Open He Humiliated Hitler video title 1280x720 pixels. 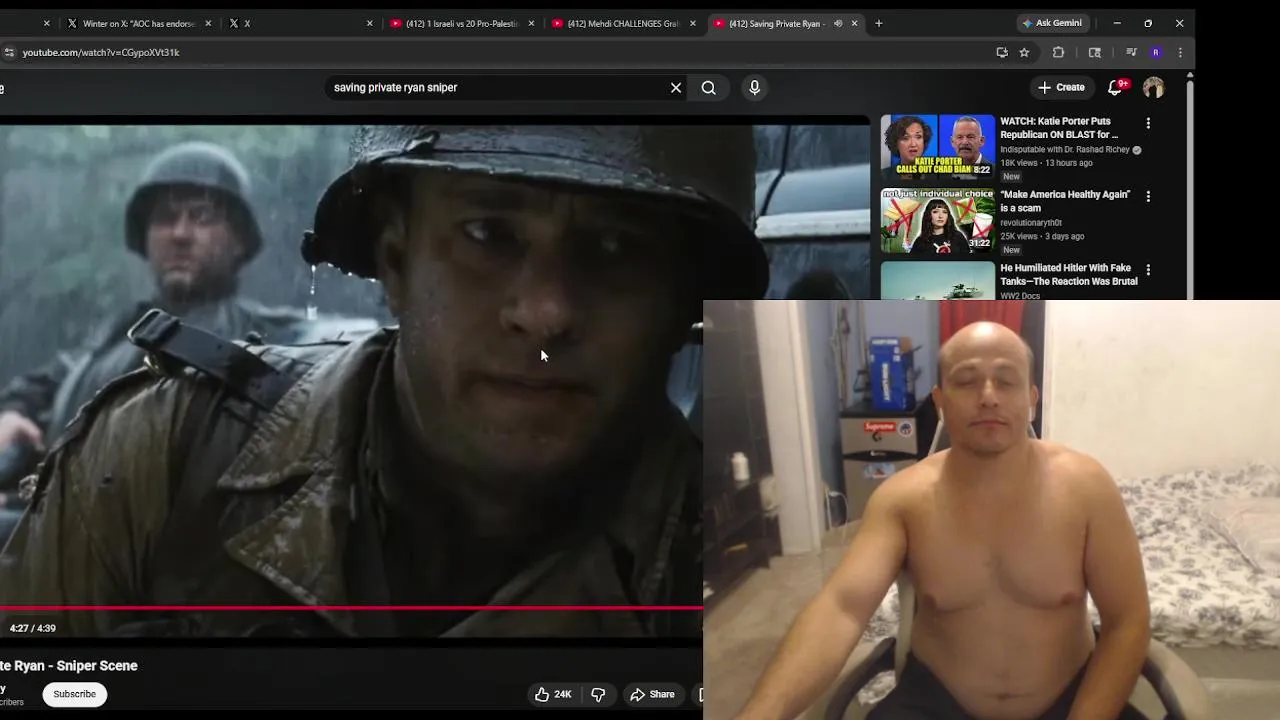pyautogui.click(x=1069, y=275)
